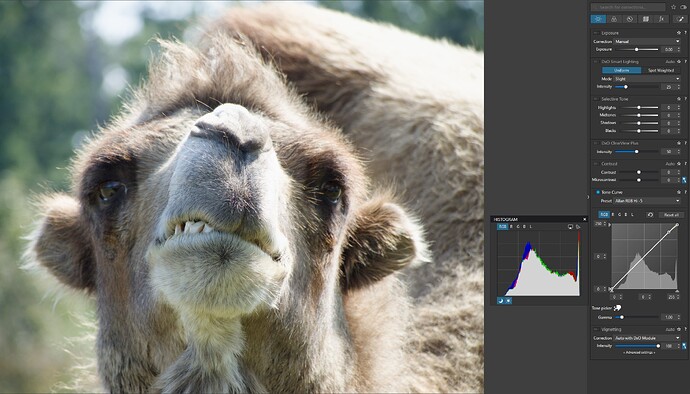Viewport: 690px width, 394px height.
Task: Click the Tone Curve favorite star
Action: click(x=679, y=192)
